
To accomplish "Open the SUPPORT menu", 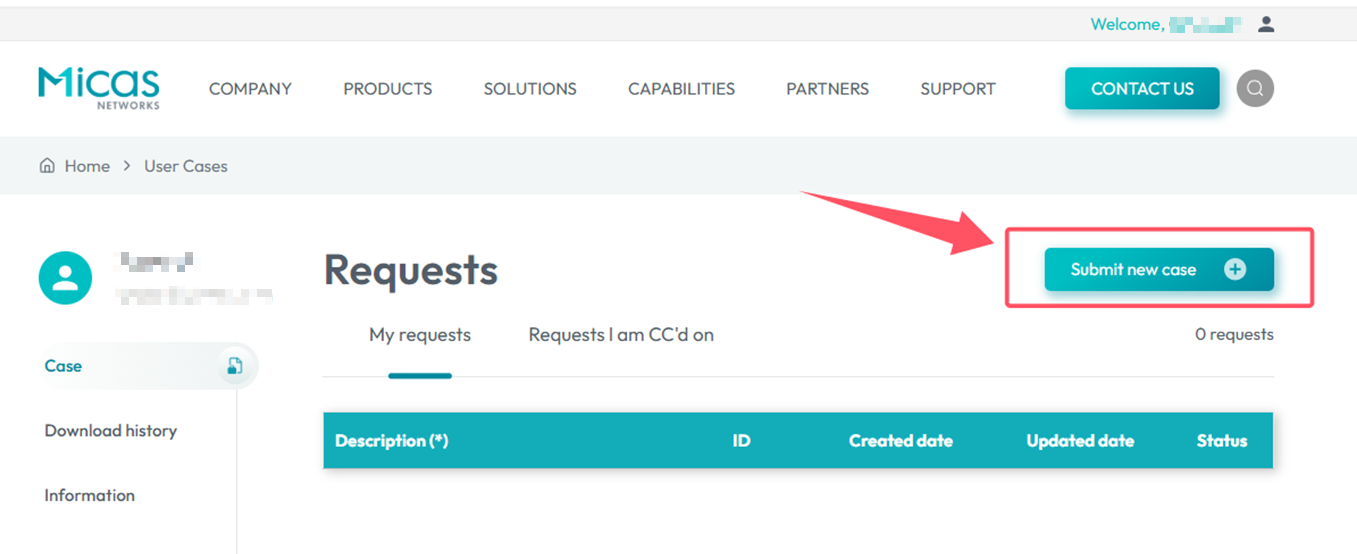I will tap(958, 89).
